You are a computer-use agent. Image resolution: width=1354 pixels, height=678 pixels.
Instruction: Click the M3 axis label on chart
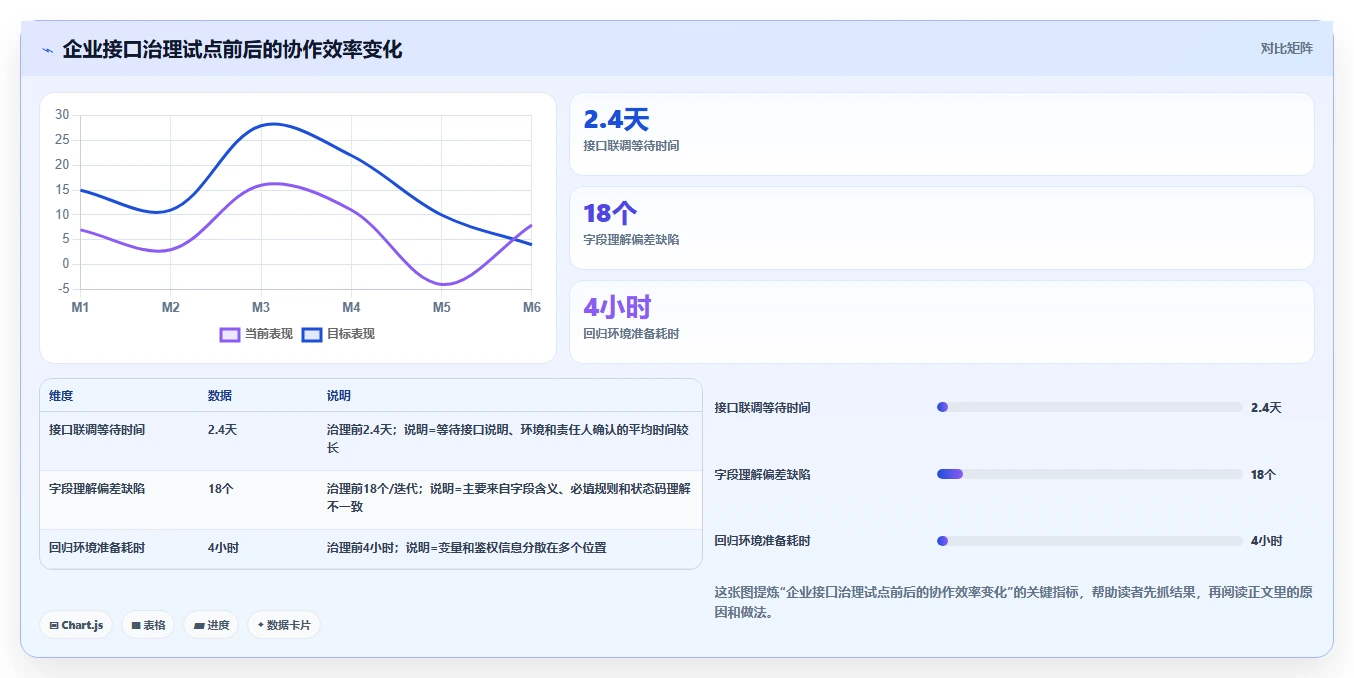(x=261, y=307)
